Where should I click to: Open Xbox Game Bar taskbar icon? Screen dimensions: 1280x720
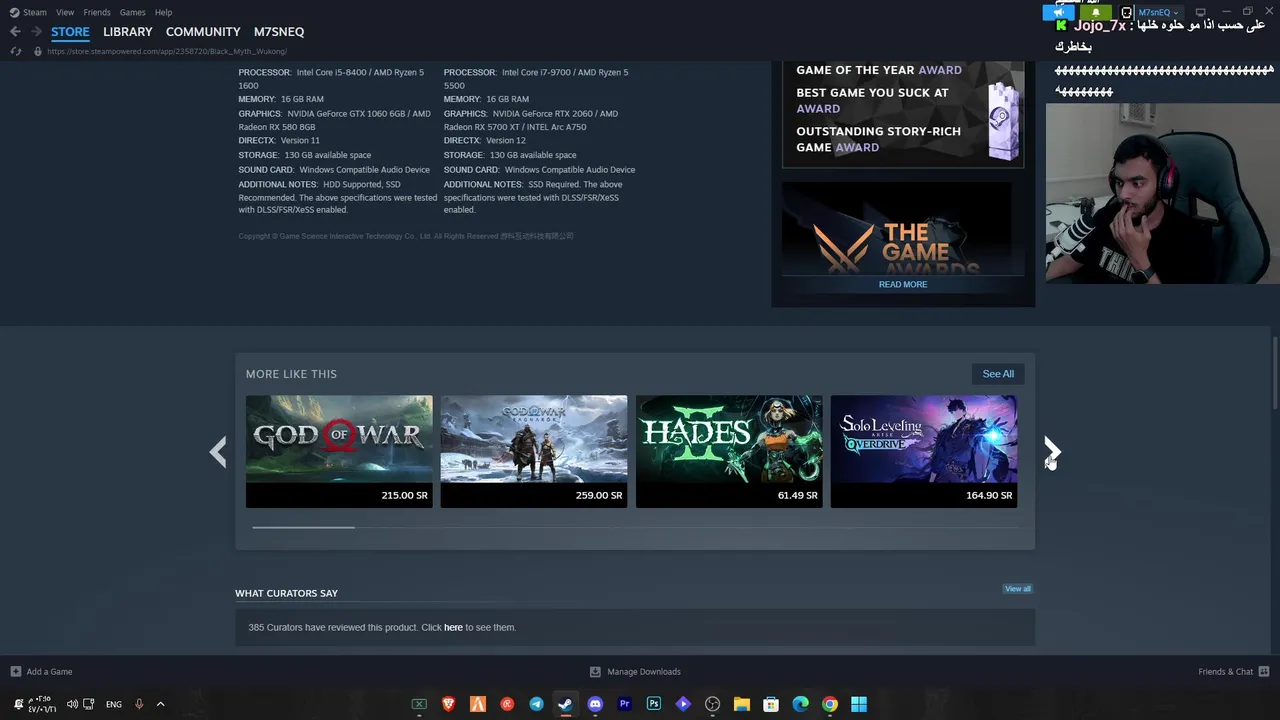click(419, 704)
